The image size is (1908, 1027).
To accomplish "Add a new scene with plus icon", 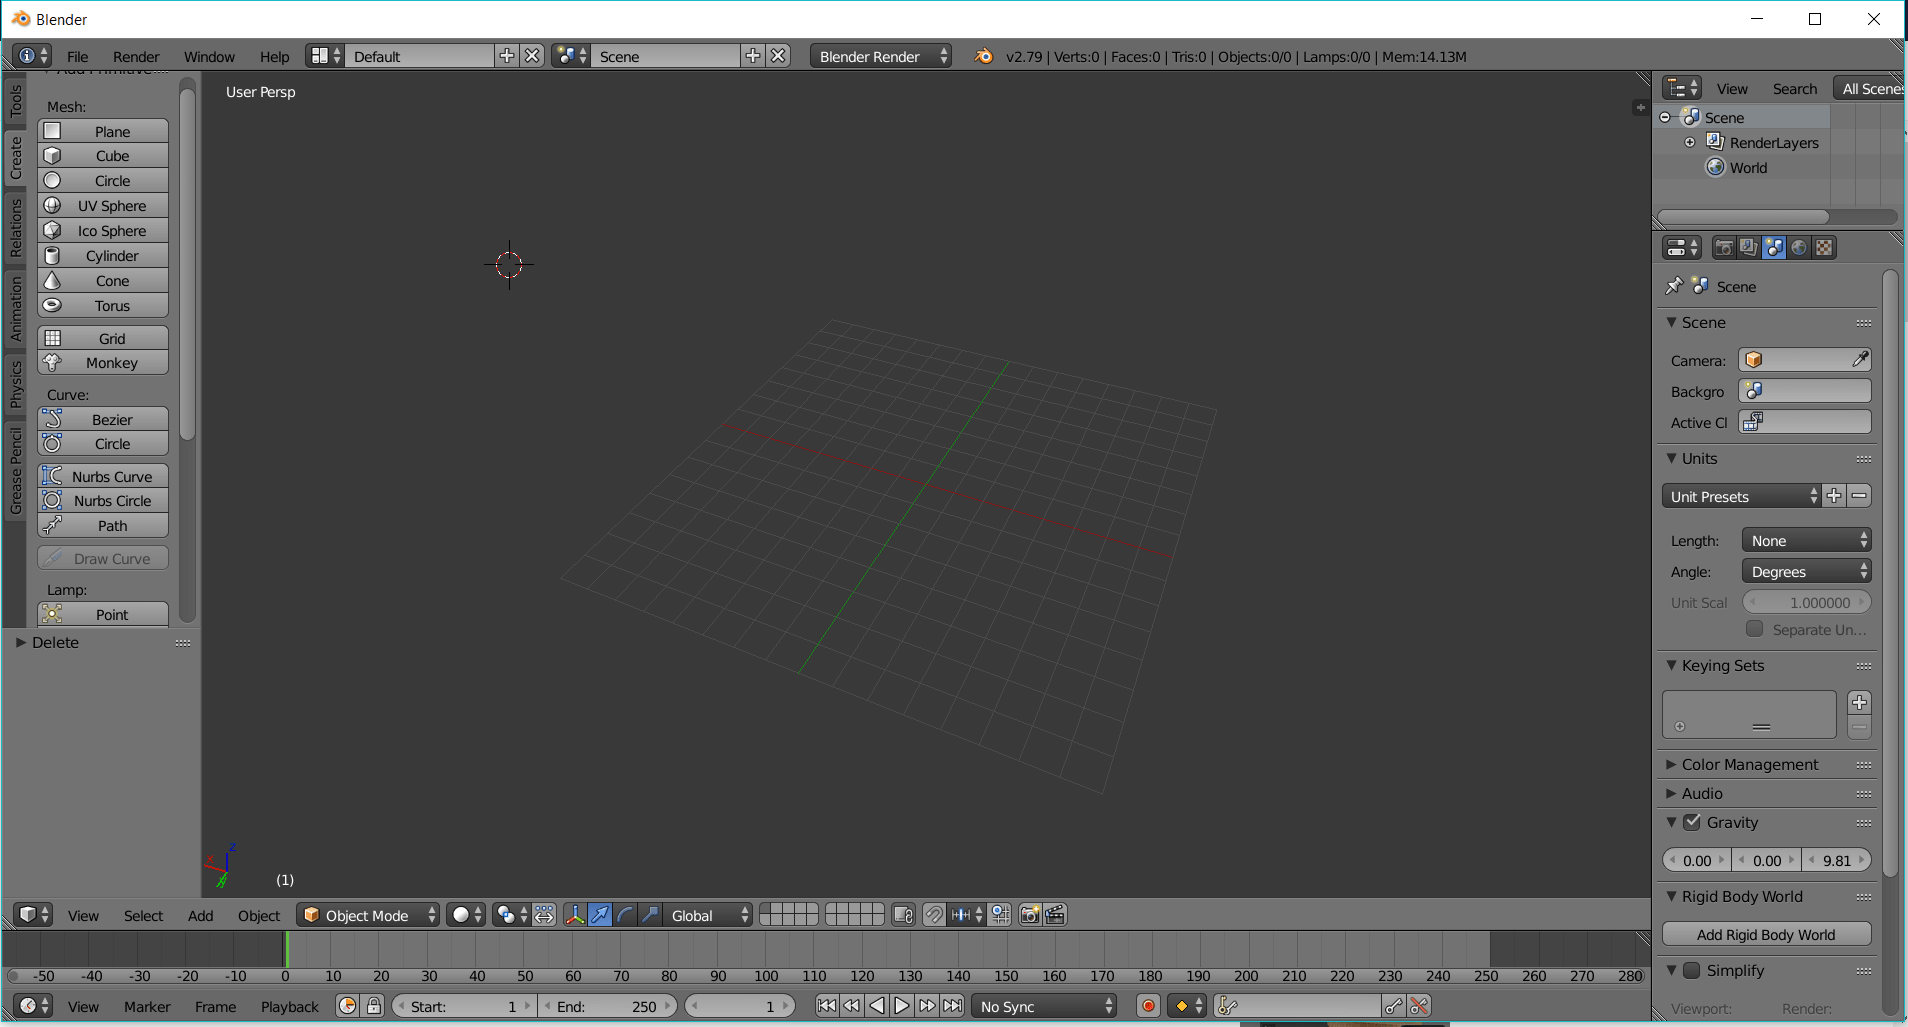I will click(753, 56).
